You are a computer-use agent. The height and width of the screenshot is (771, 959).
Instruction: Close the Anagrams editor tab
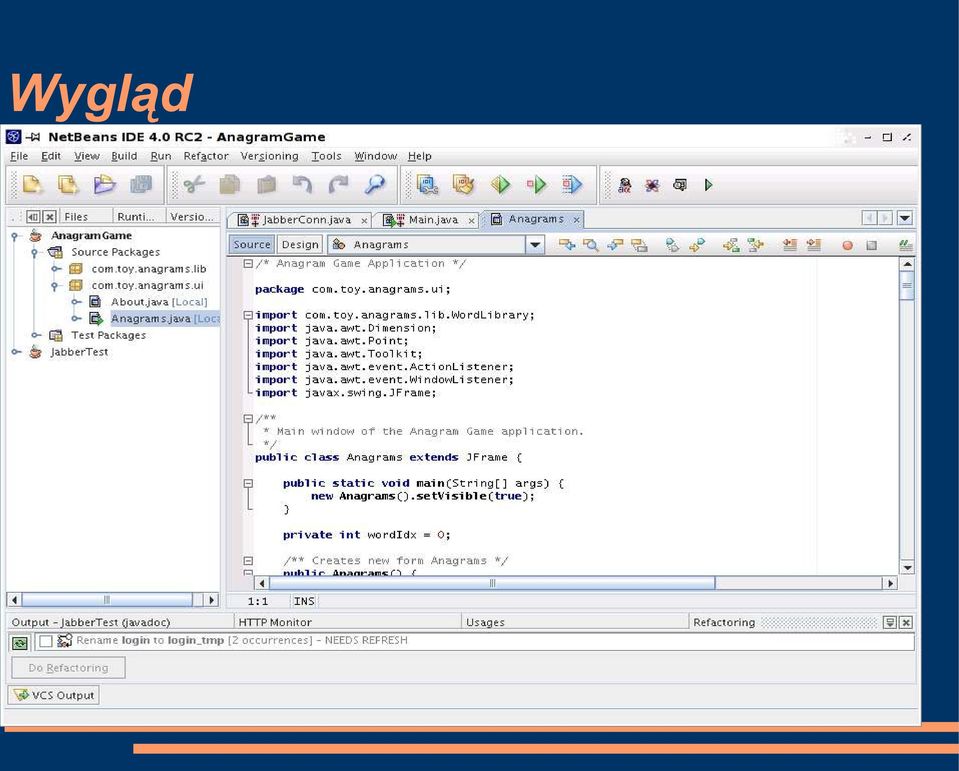click(x=576, y=219)
